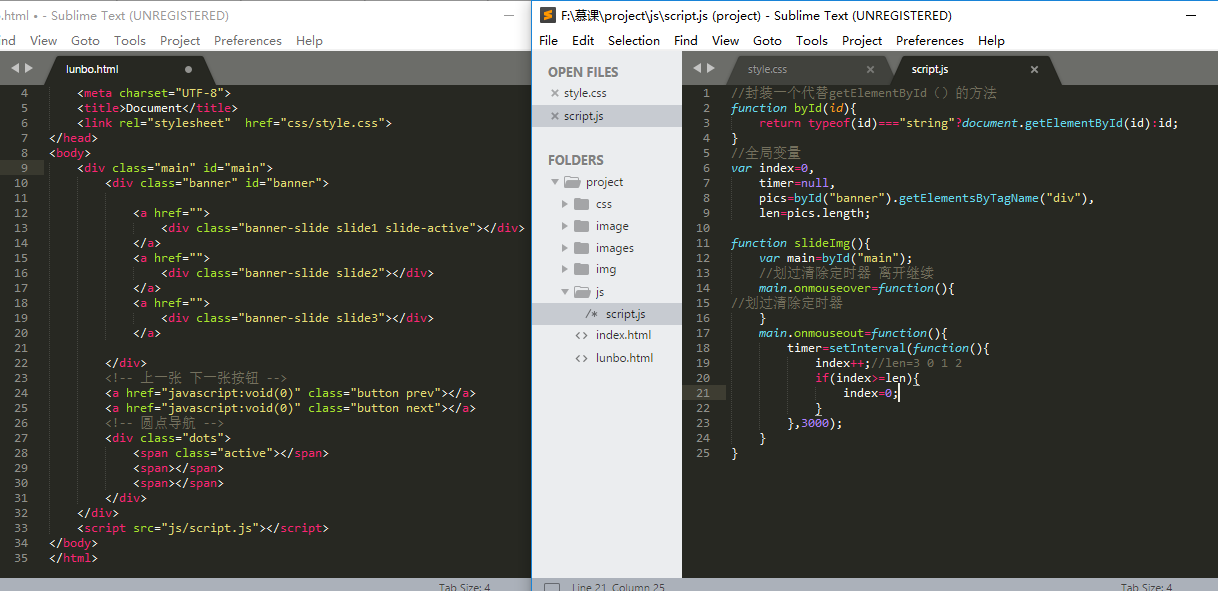
Task: Click the Sublime Text logo in title bar
Action: pyautogui.click(x=547, y=16)
